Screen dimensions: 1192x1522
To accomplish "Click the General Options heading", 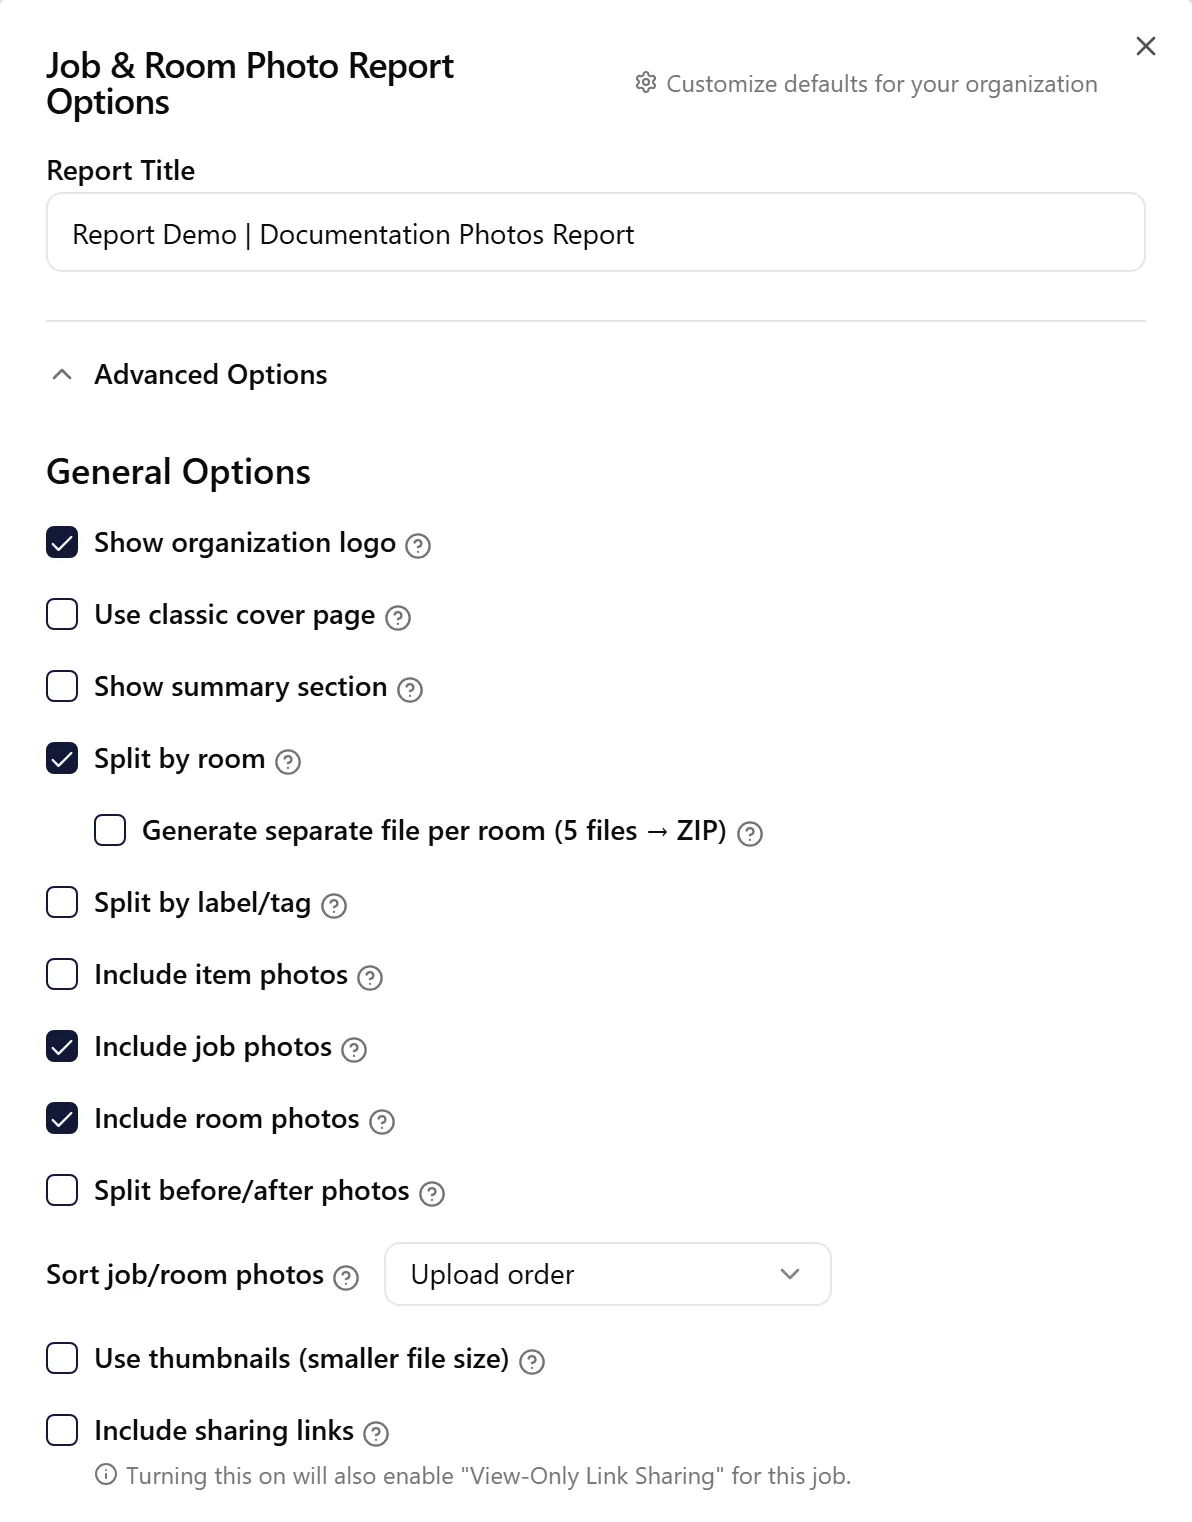I will 179,472.
